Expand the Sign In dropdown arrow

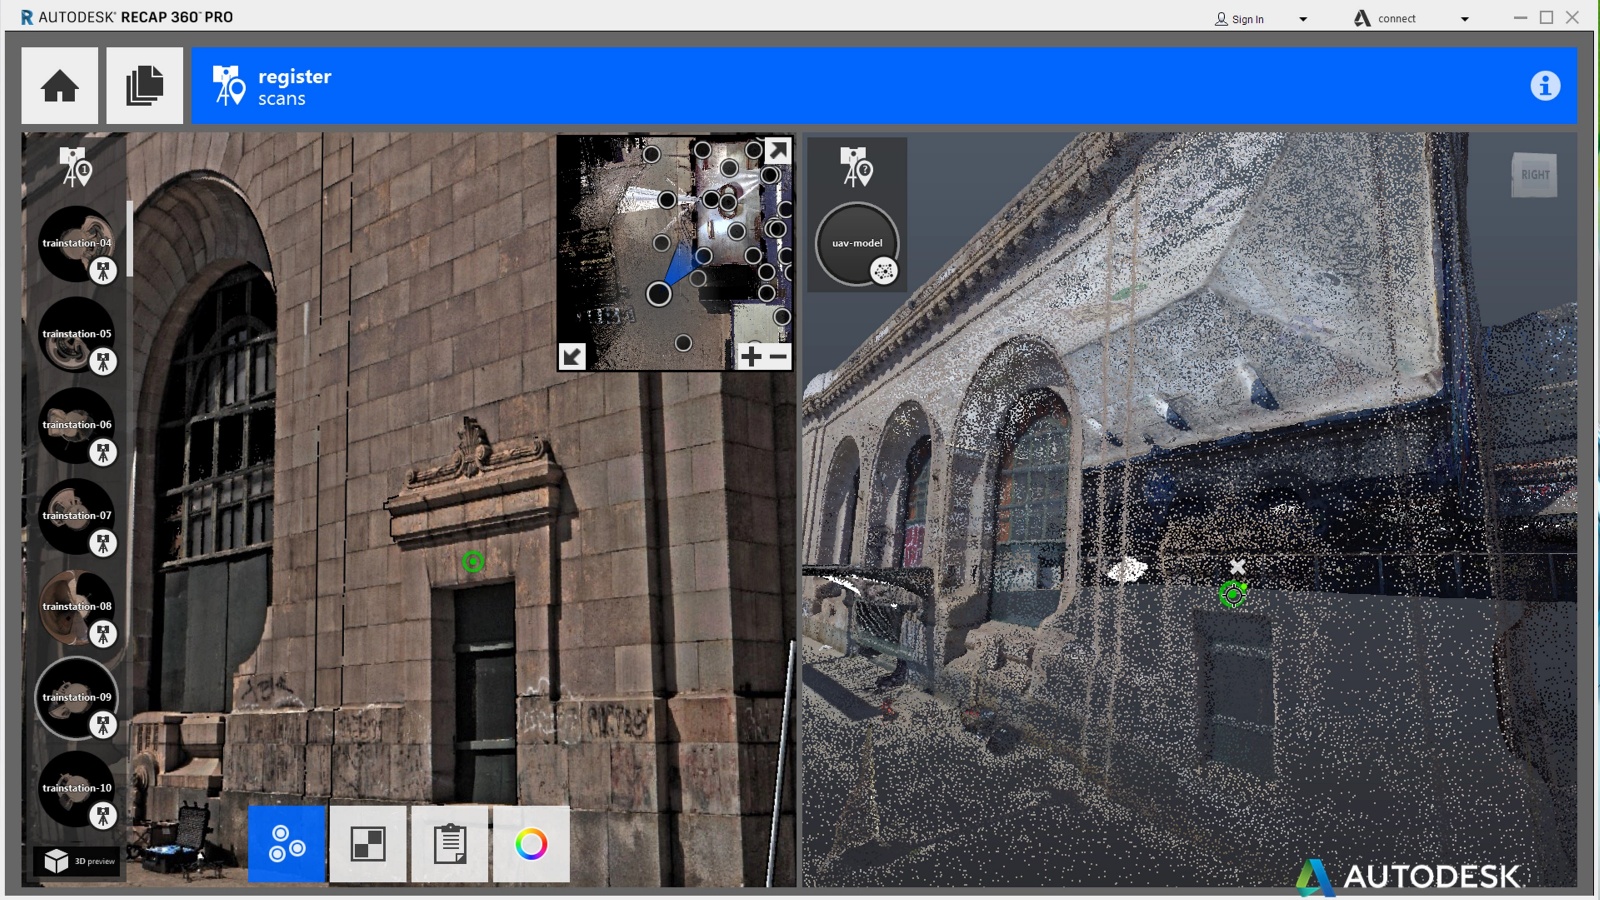pyautogui.click(x=1303, y=19)
